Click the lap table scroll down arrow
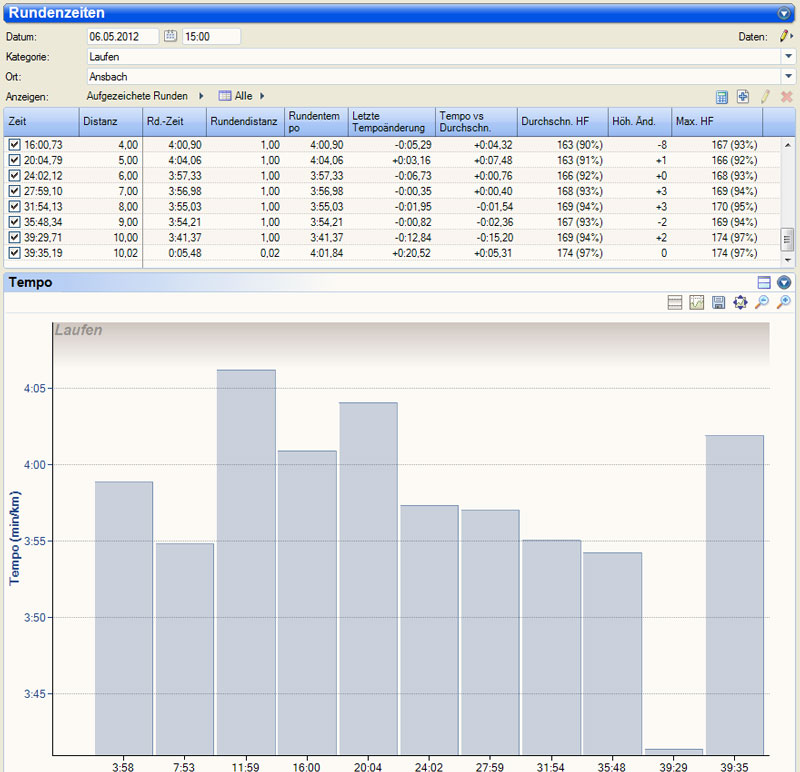 click(x=787, y=260)
